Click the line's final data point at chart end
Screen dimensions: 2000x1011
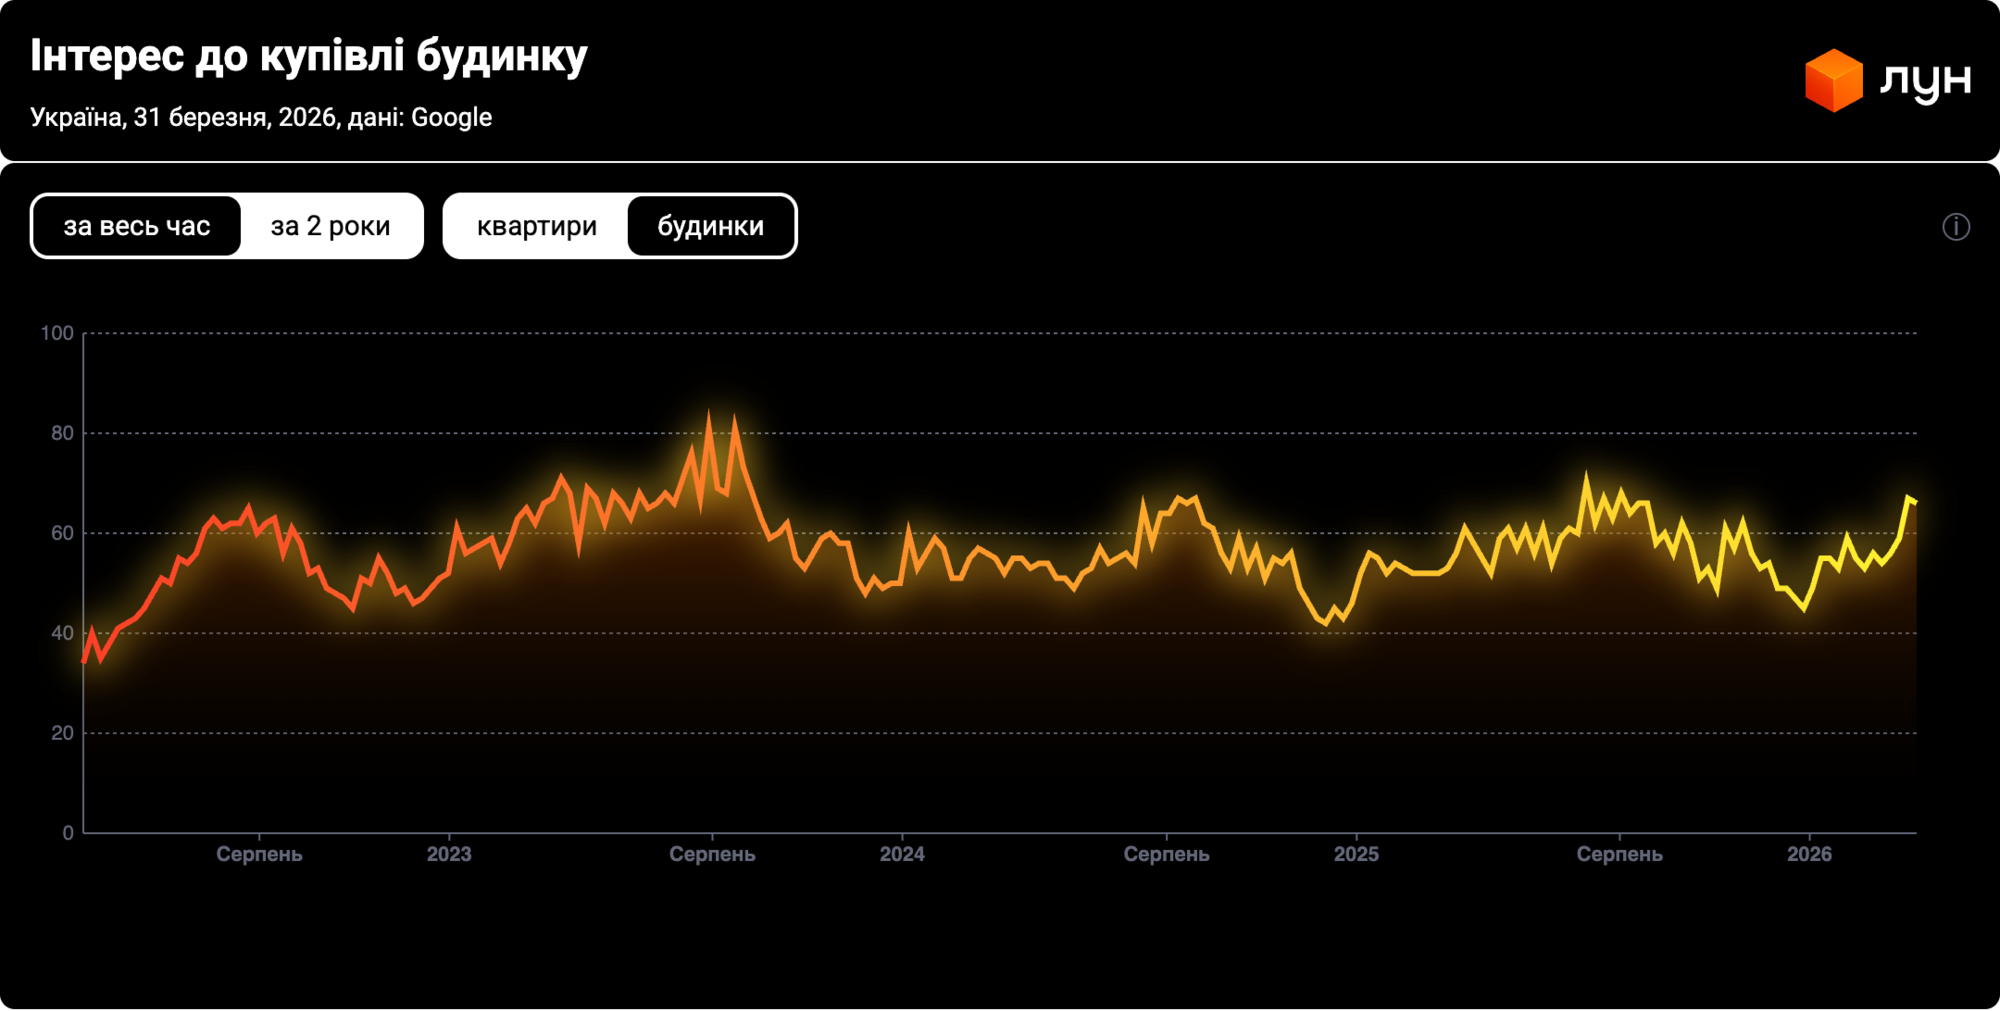click(1914, 502)
